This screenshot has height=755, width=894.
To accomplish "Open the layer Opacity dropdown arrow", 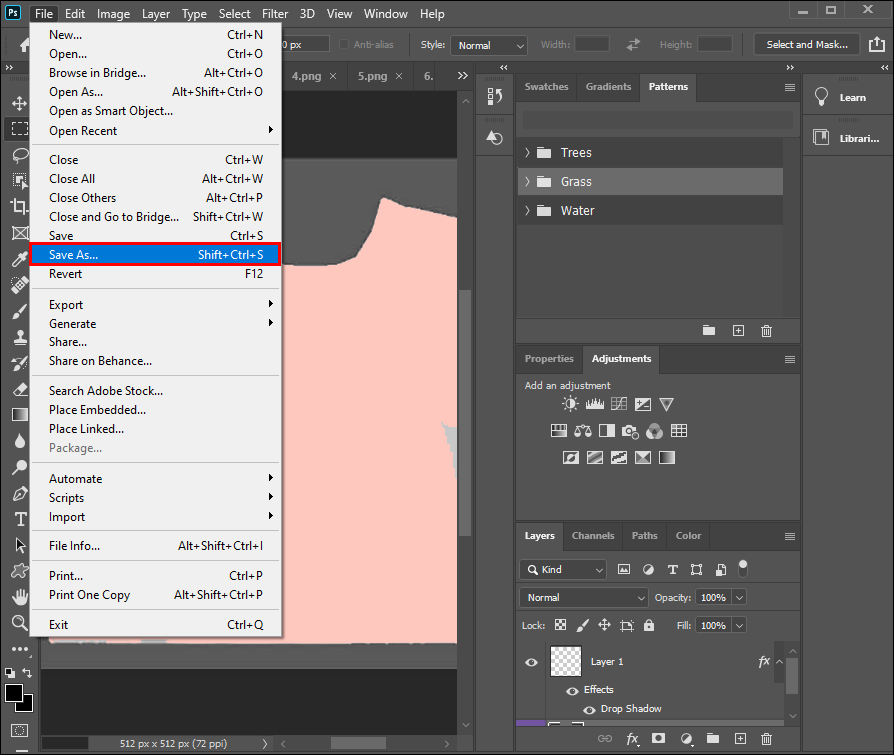I will coord(739,597).
